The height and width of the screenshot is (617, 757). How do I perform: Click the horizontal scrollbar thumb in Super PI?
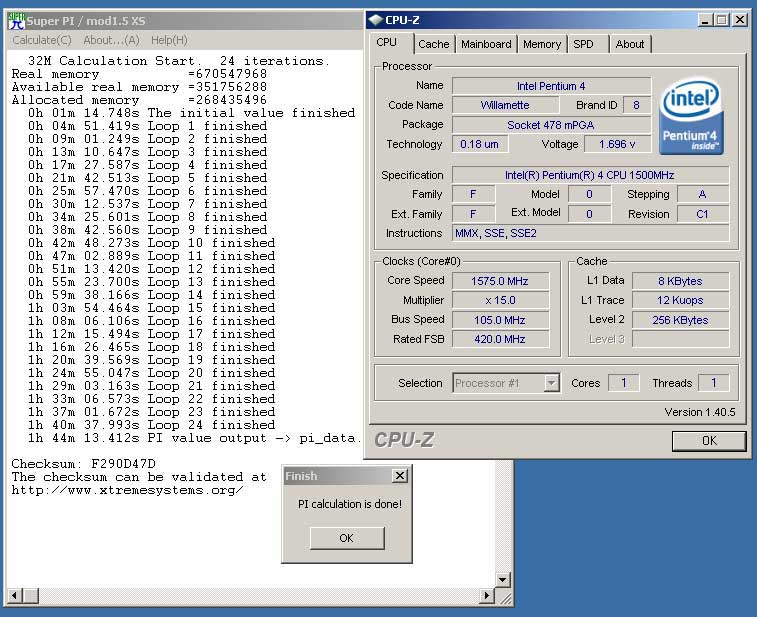[x=30, y=596]
